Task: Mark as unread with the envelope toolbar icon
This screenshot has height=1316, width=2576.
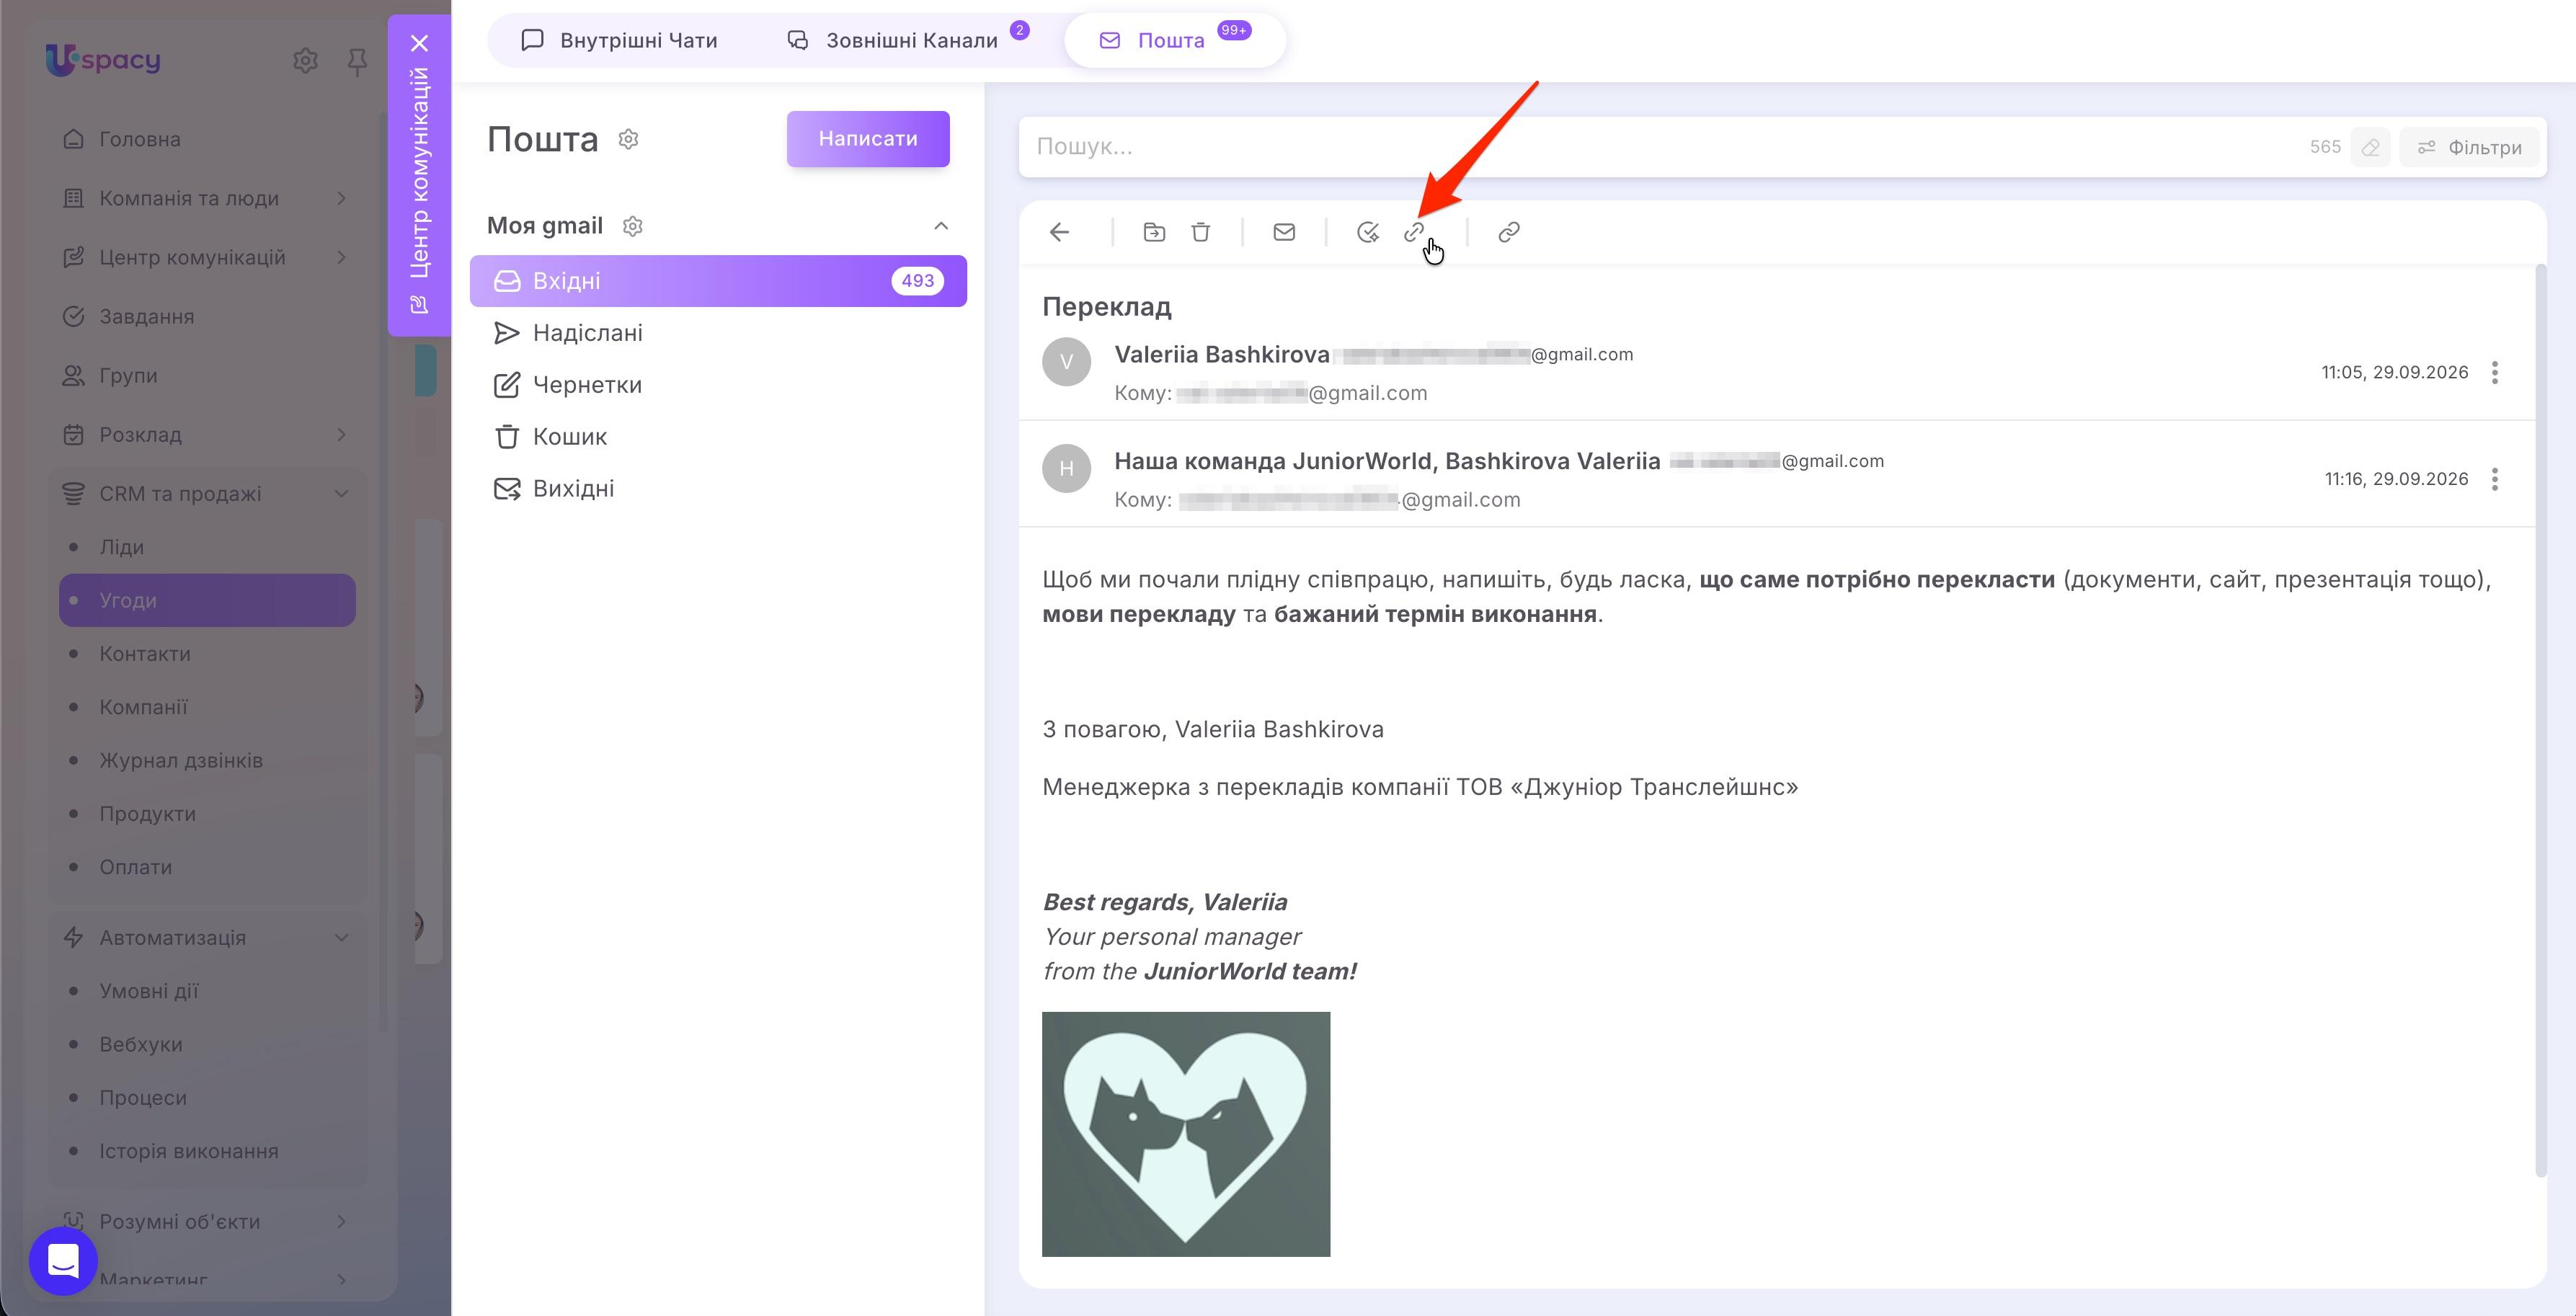Action: coord(1284,232)
